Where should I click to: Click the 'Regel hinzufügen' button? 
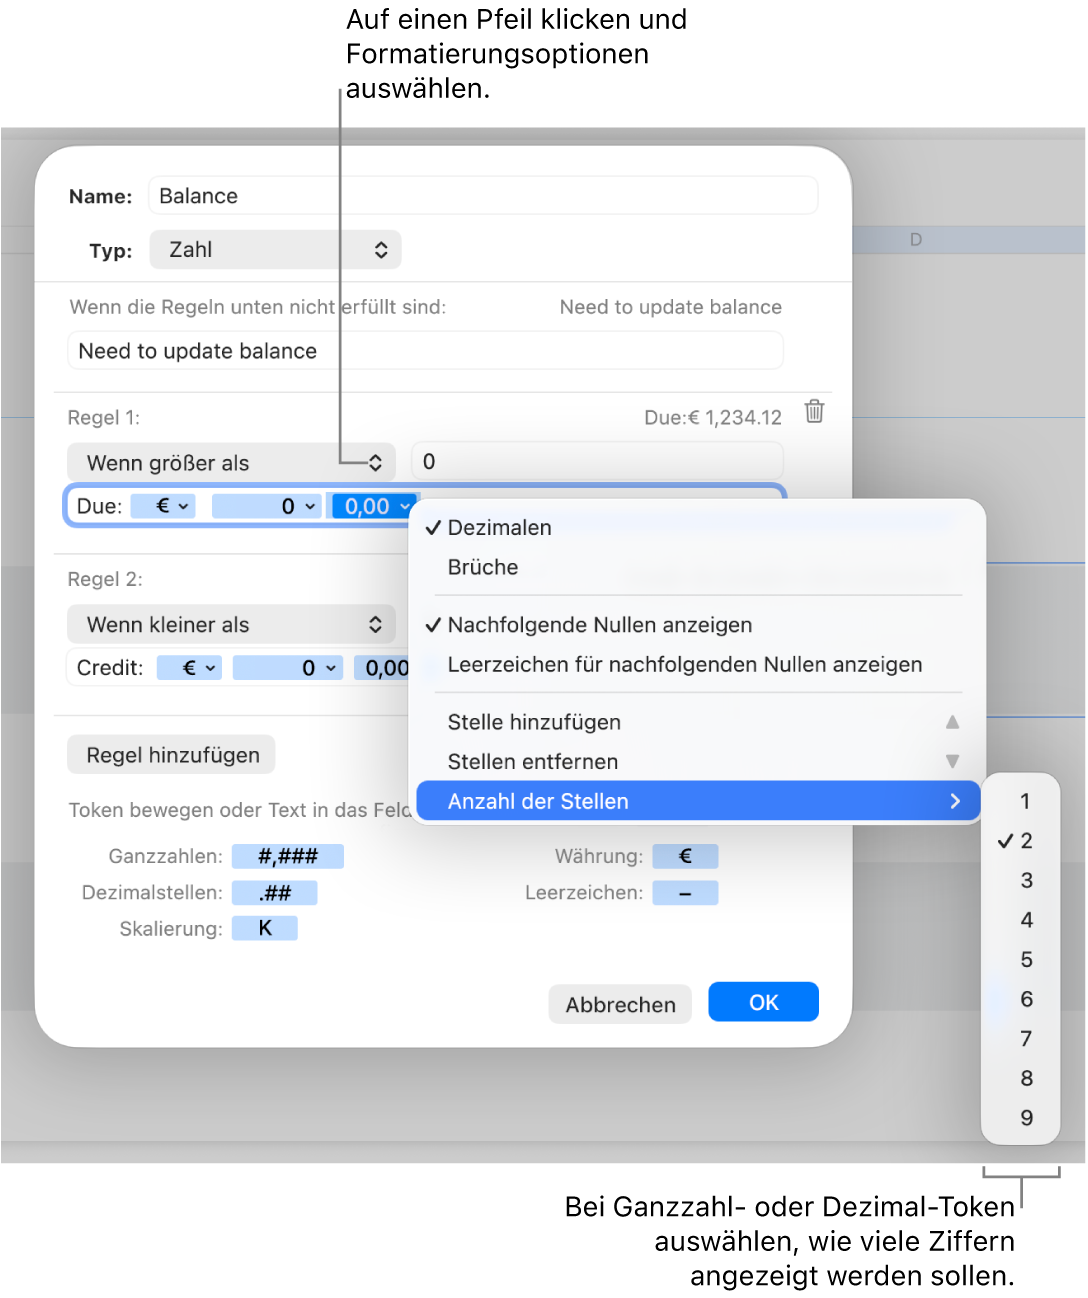pos(172,755)
